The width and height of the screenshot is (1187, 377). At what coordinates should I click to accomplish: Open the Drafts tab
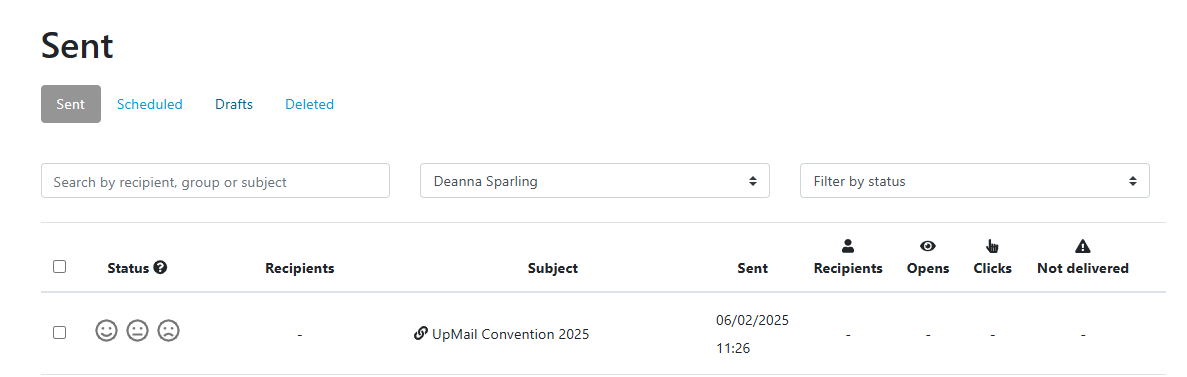tap(234, 104)
